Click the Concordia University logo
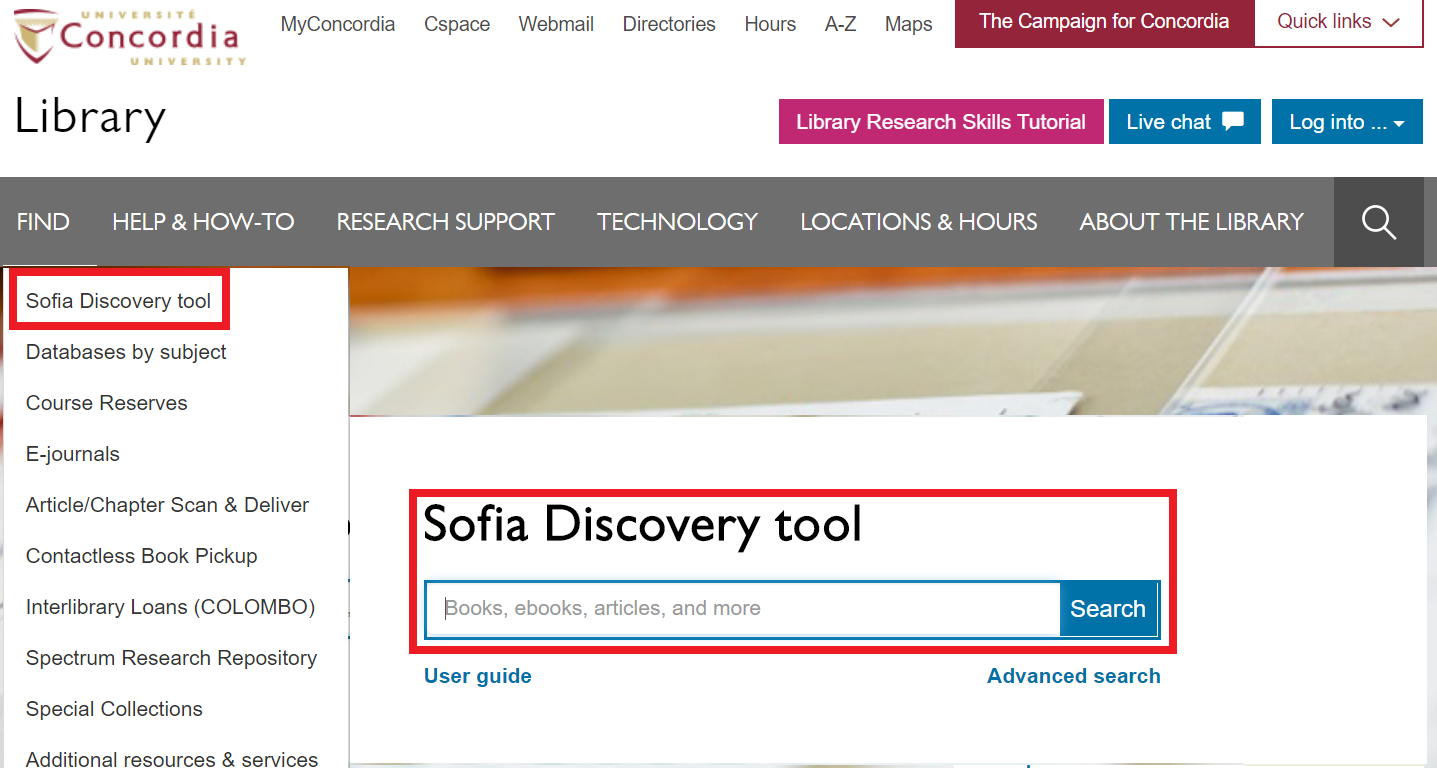Screen dimensions: 1437x768 pos(130,37)
